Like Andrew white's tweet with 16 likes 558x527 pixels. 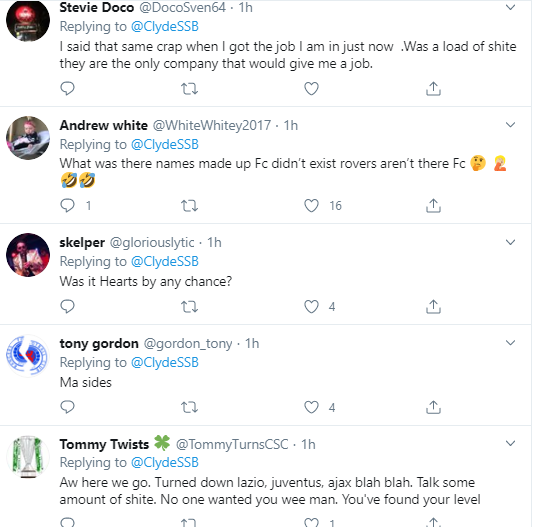(311, 206)
